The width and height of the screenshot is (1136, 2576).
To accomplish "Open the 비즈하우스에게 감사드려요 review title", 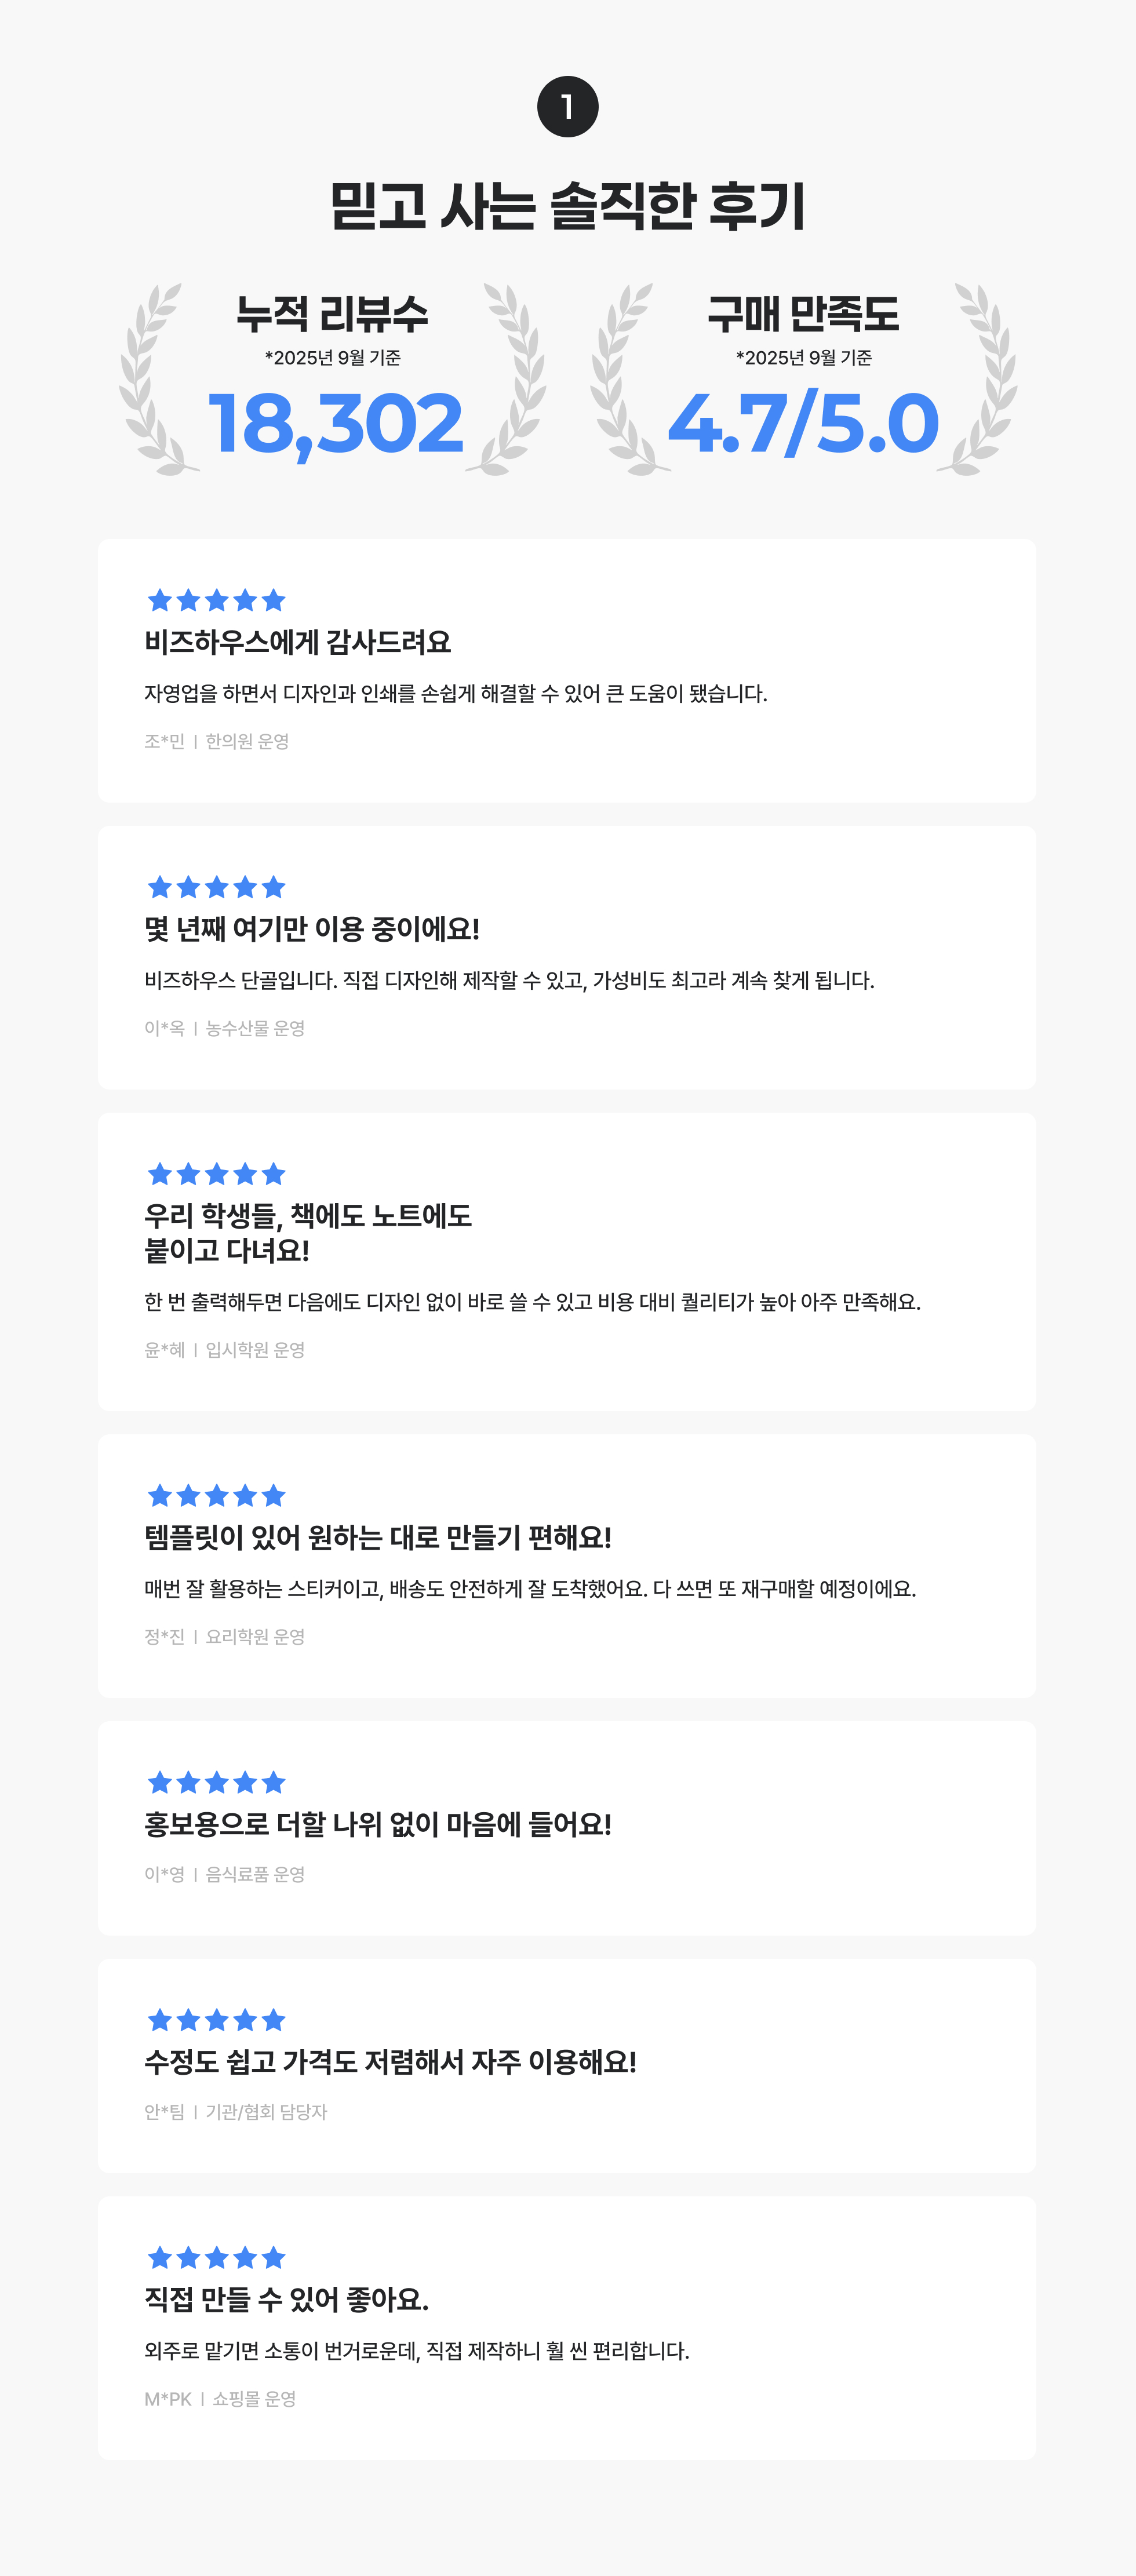I will [x=298, y=642].
